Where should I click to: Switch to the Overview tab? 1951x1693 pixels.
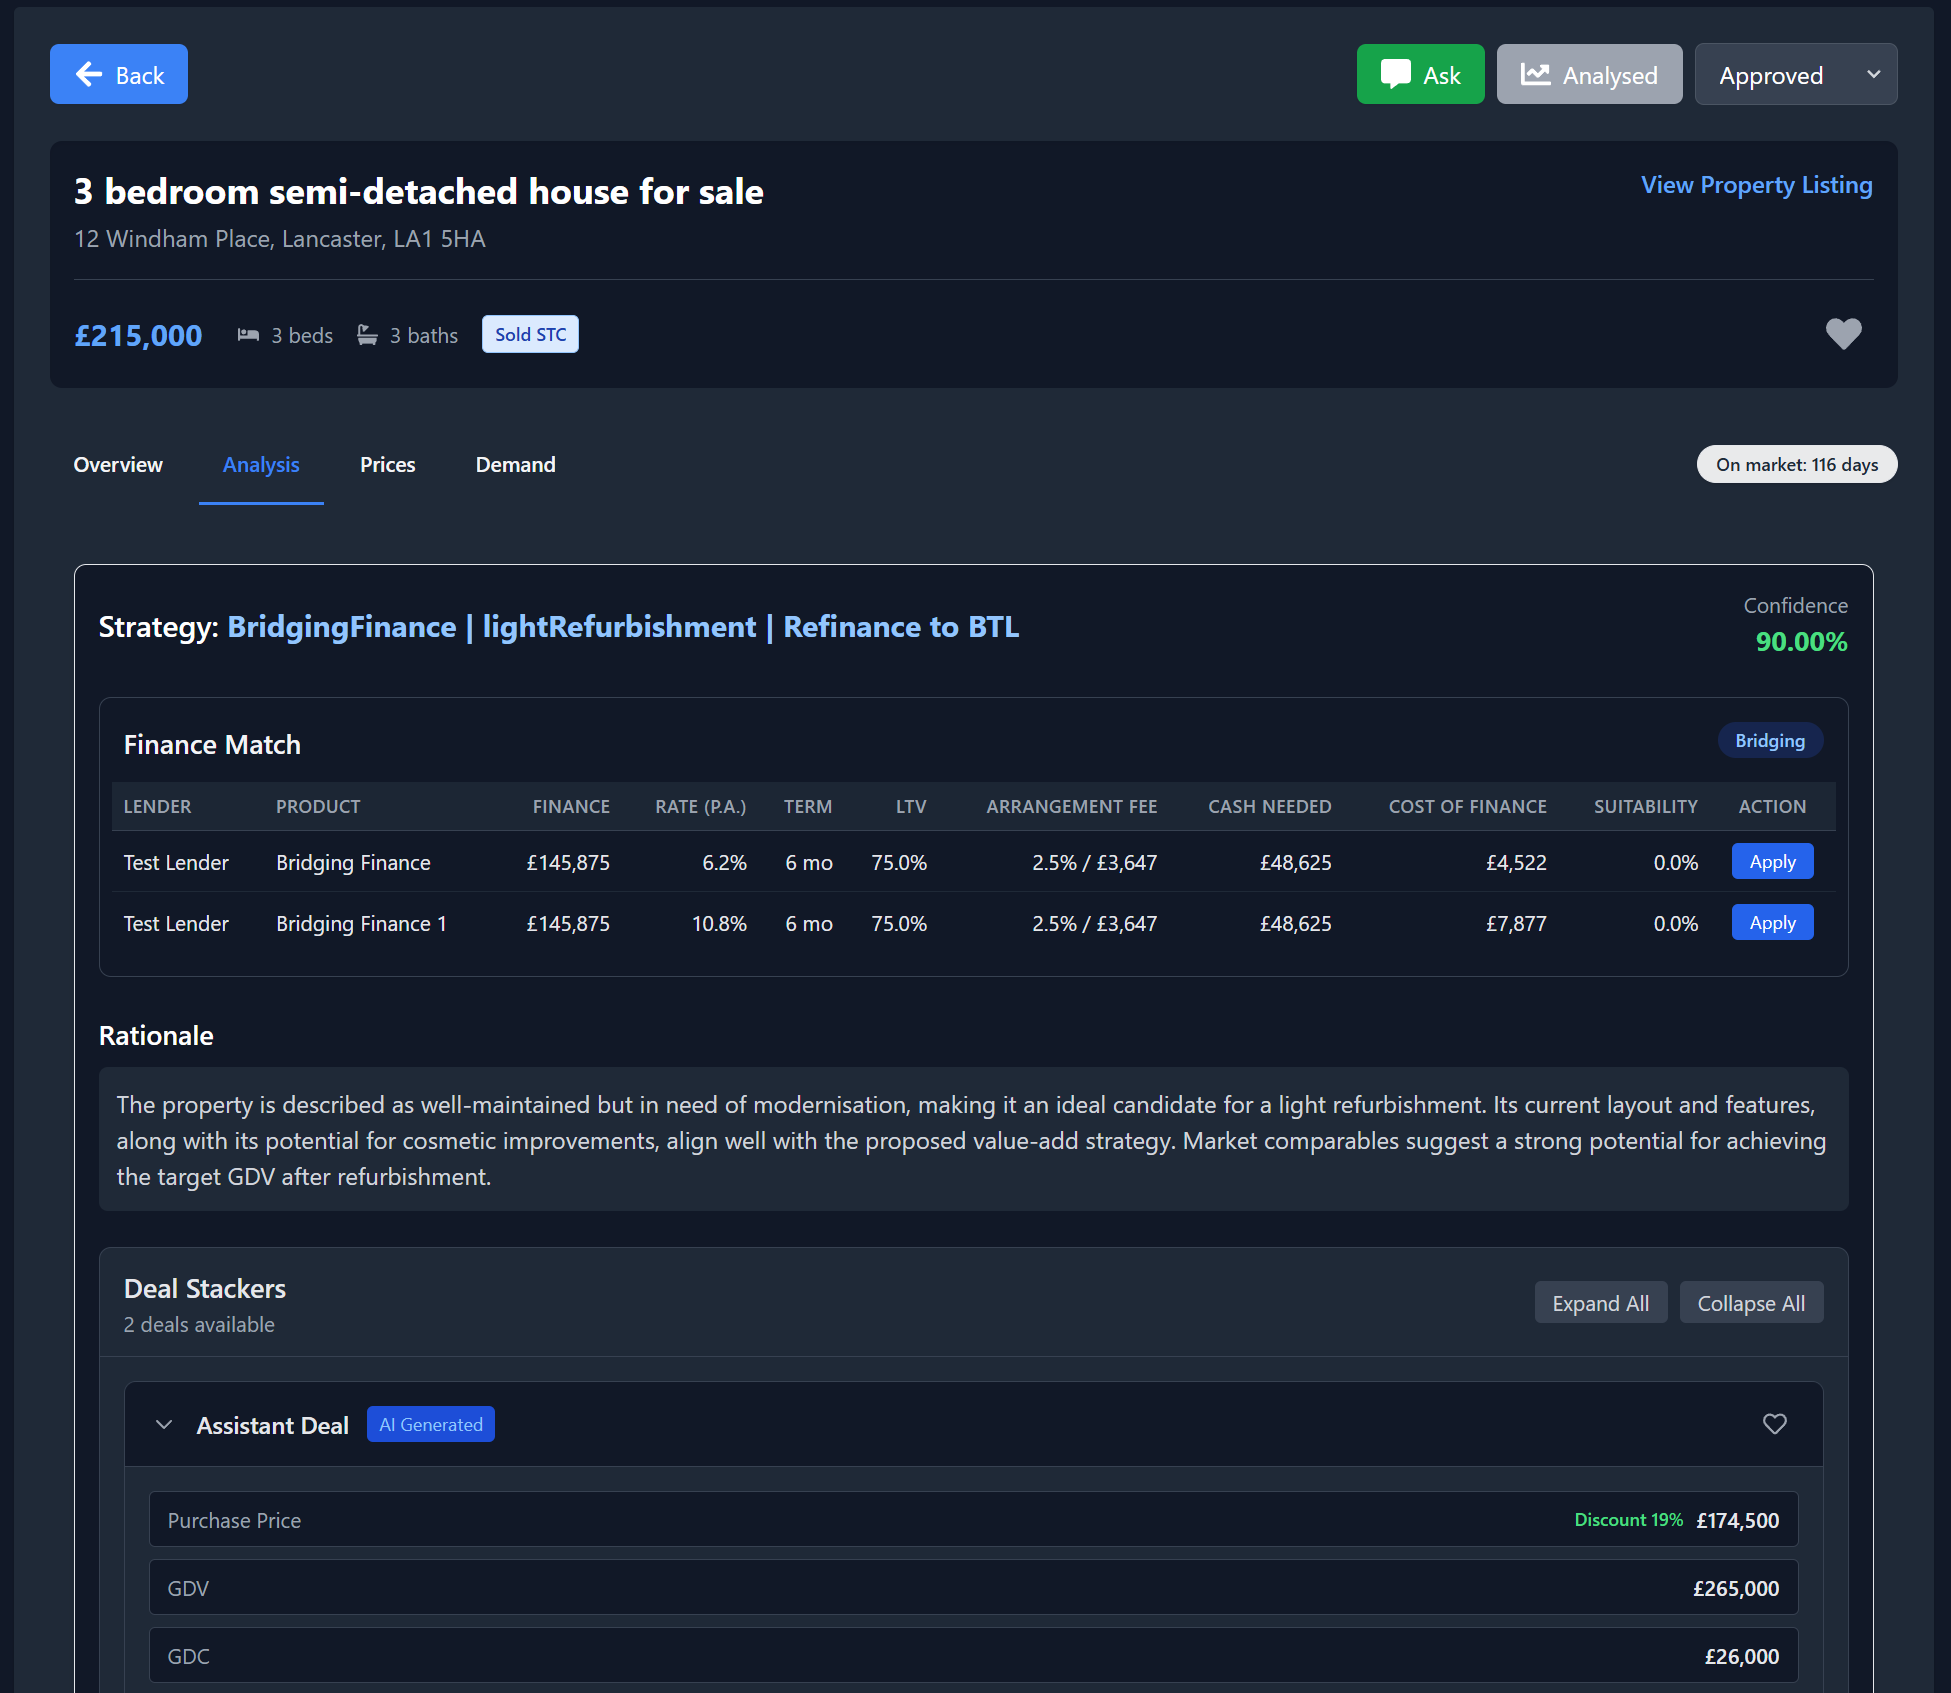point(118,465)
